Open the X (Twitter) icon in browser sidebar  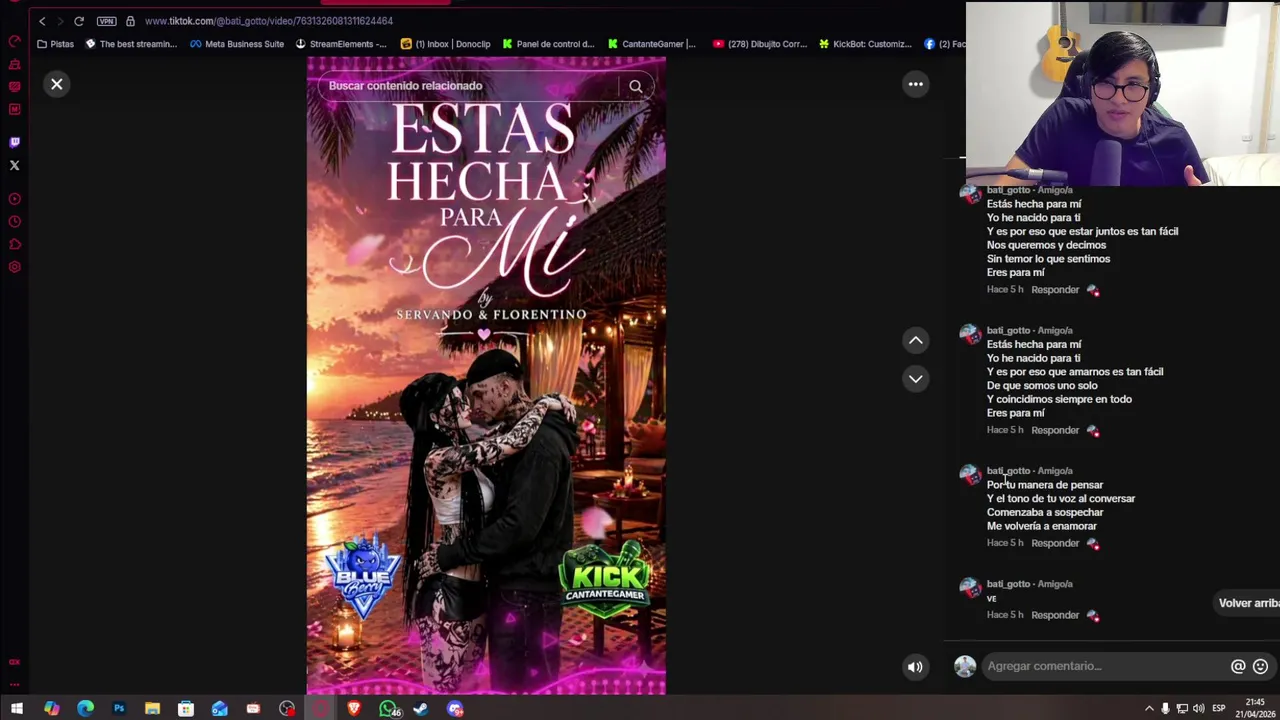click(14, 165)
